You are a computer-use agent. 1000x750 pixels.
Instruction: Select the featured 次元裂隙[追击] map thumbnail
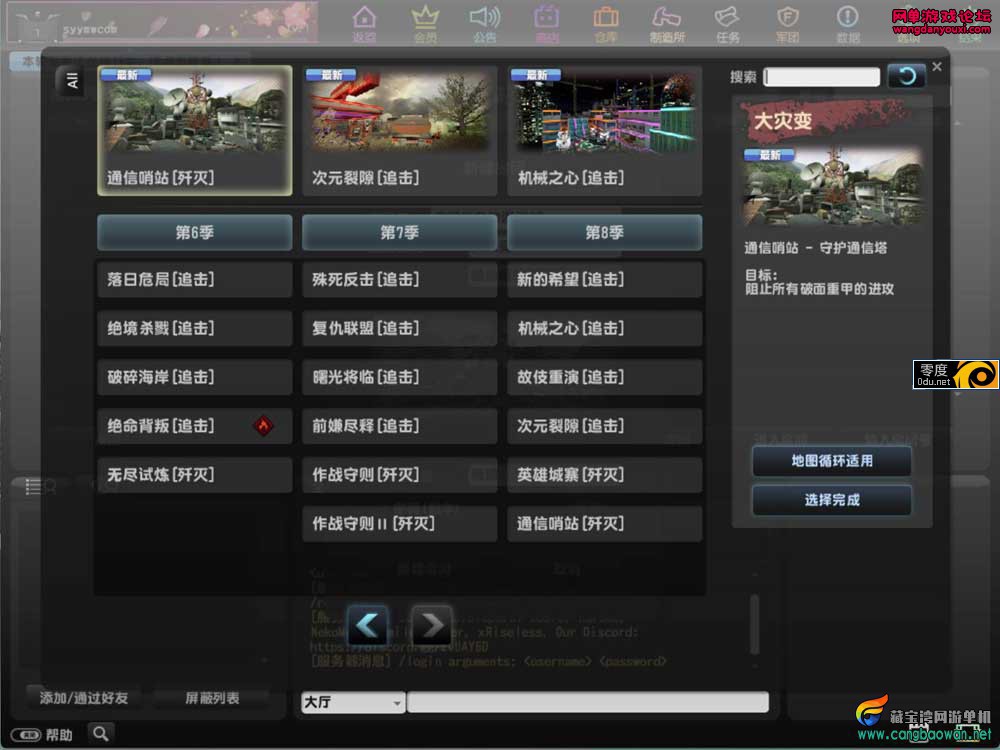point(400,130)
